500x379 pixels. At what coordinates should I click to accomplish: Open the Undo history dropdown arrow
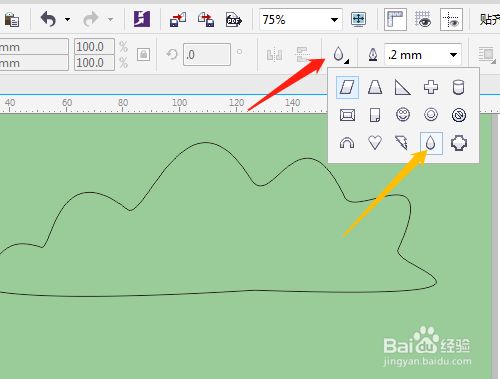click(67, 20)
